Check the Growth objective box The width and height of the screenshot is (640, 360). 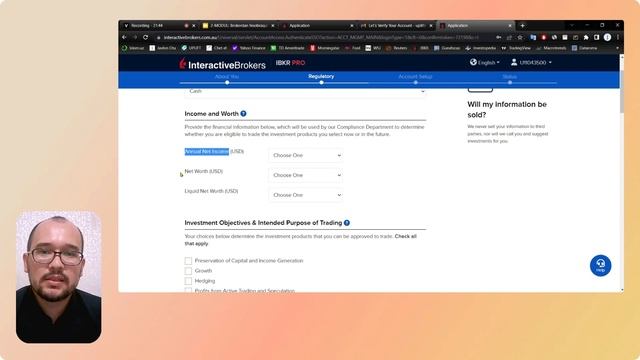(x=188, y=271)
